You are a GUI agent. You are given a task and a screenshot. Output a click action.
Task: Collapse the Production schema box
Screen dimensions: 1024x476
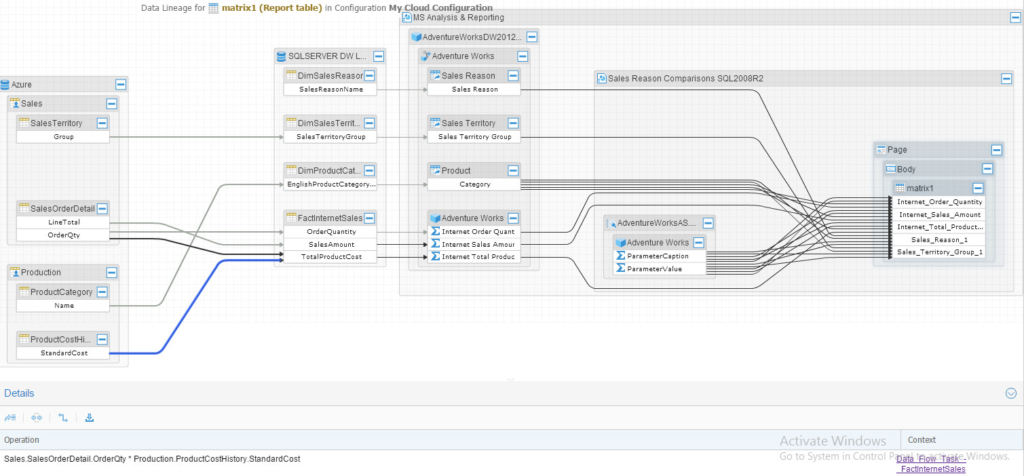112,272
